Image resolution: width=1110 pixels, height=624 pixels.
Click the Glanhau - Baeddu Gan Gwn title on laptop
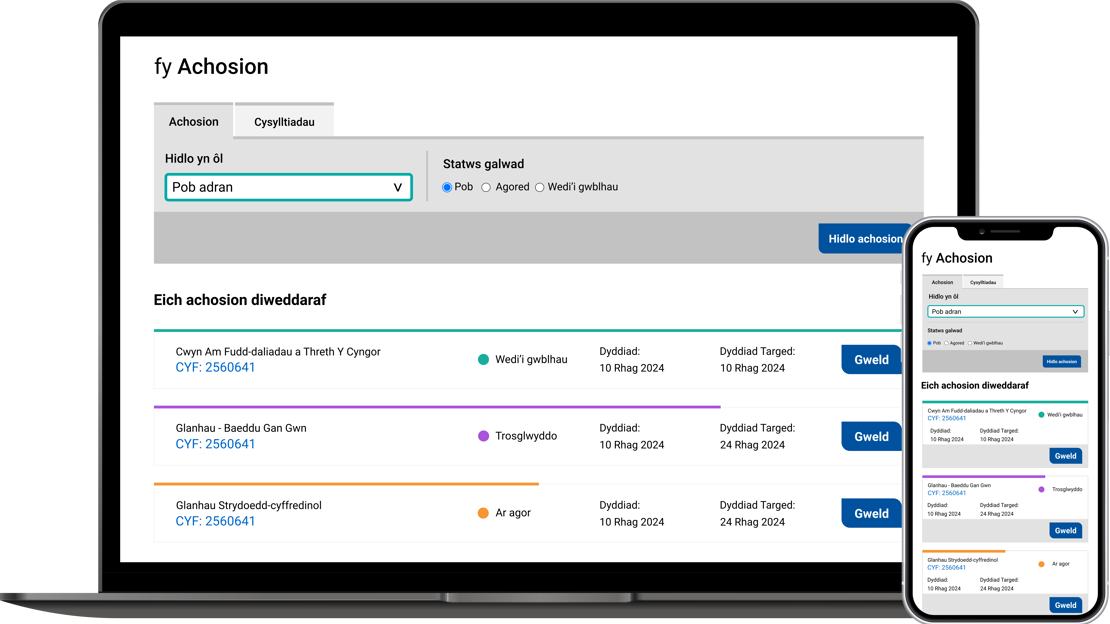tap(241, 428)
